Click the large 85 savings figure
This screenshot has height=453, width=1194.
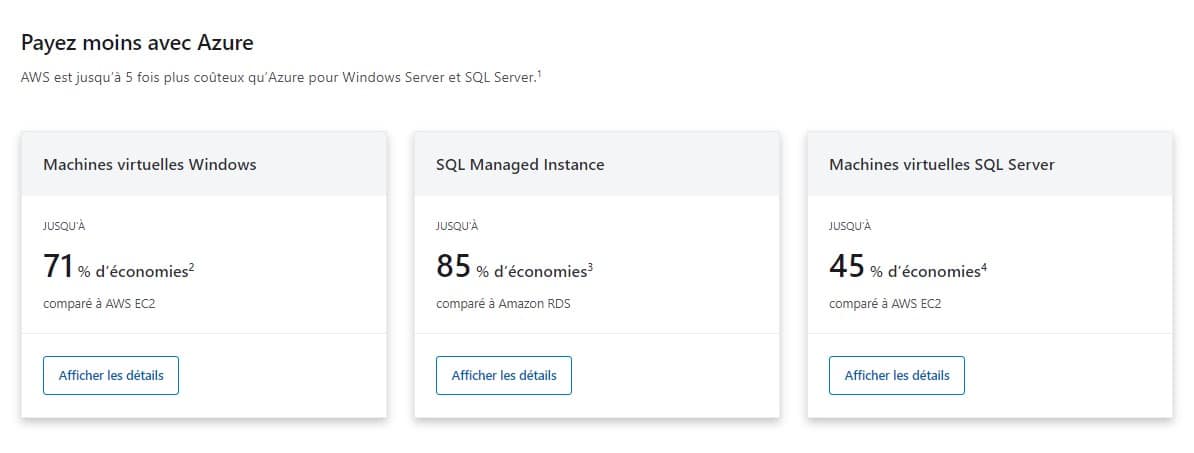click(453, 266)
